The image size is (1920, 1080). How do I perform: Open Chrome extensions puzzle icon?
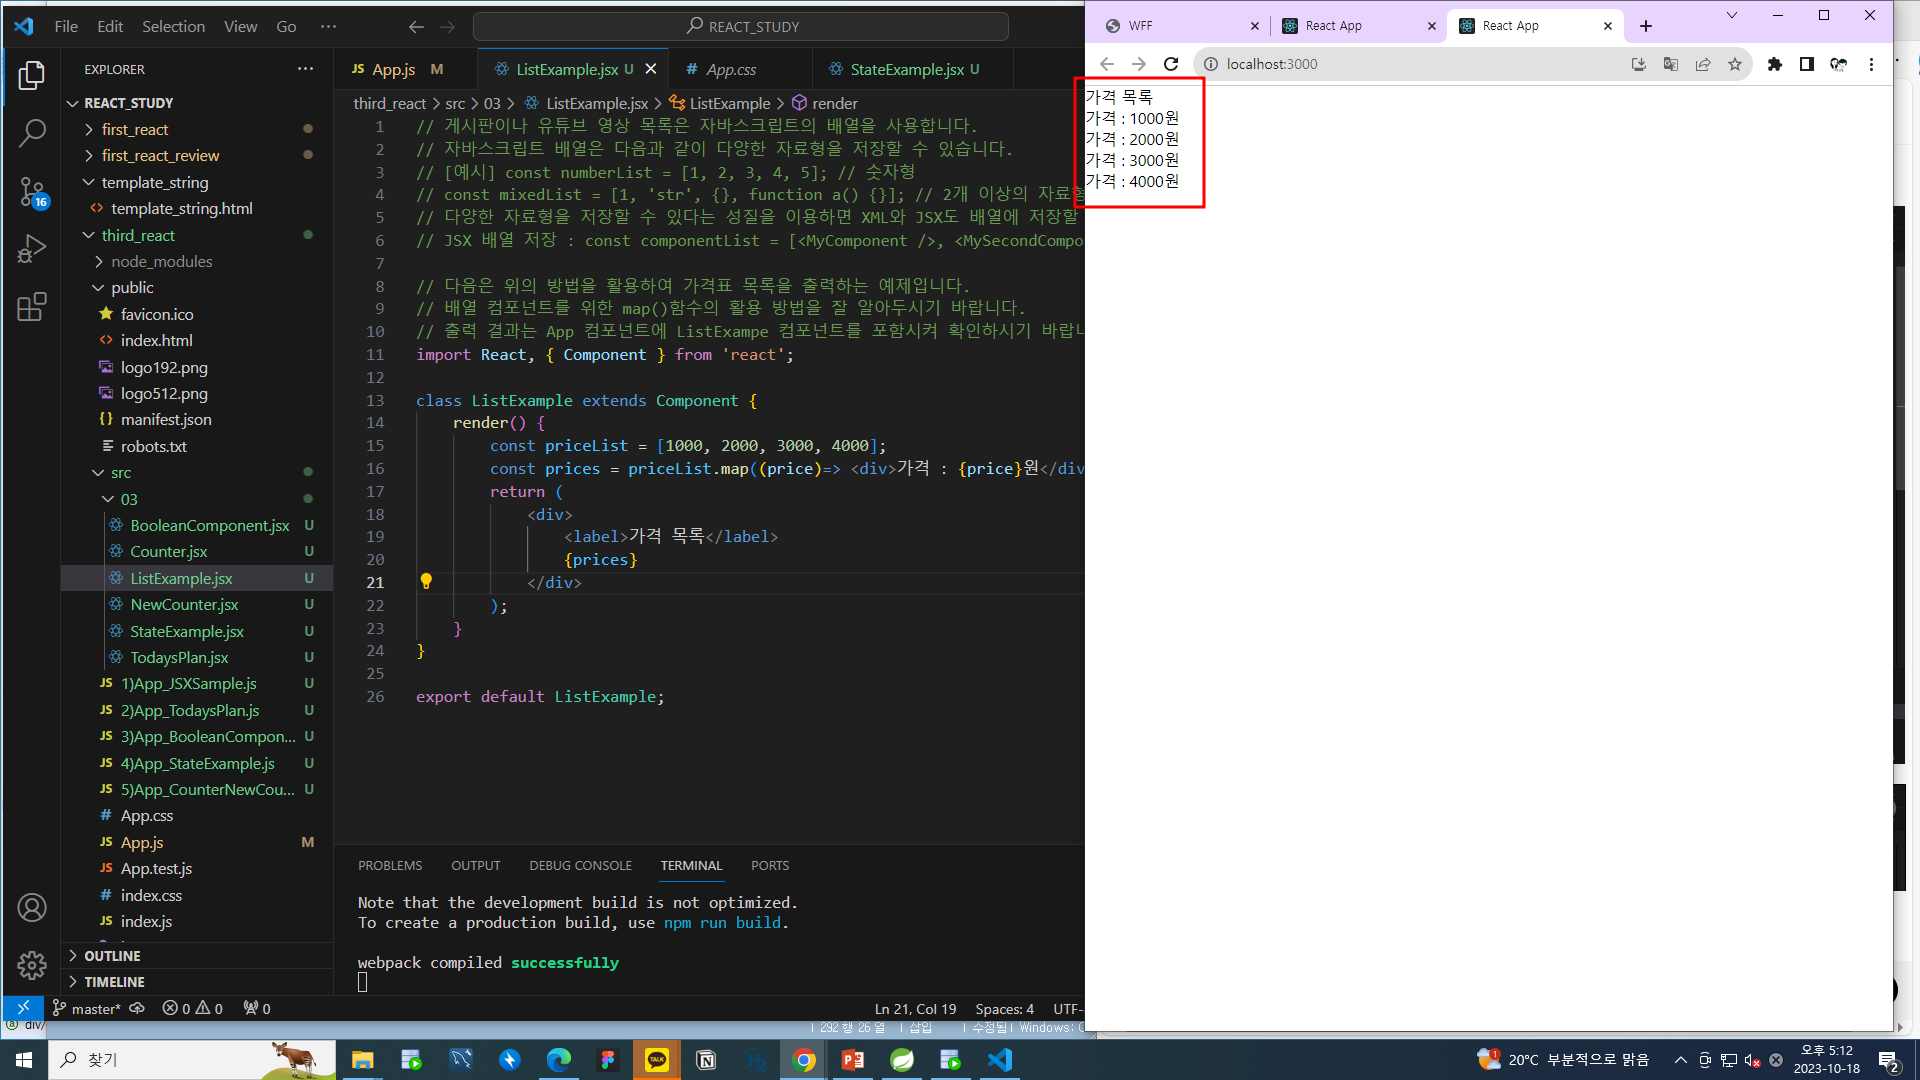[1775, 64]
